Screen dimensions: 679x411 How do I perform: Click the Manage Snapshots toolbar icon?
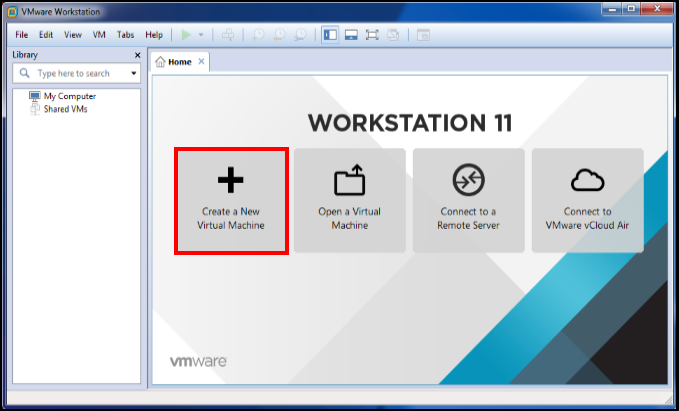coord(300,35)
